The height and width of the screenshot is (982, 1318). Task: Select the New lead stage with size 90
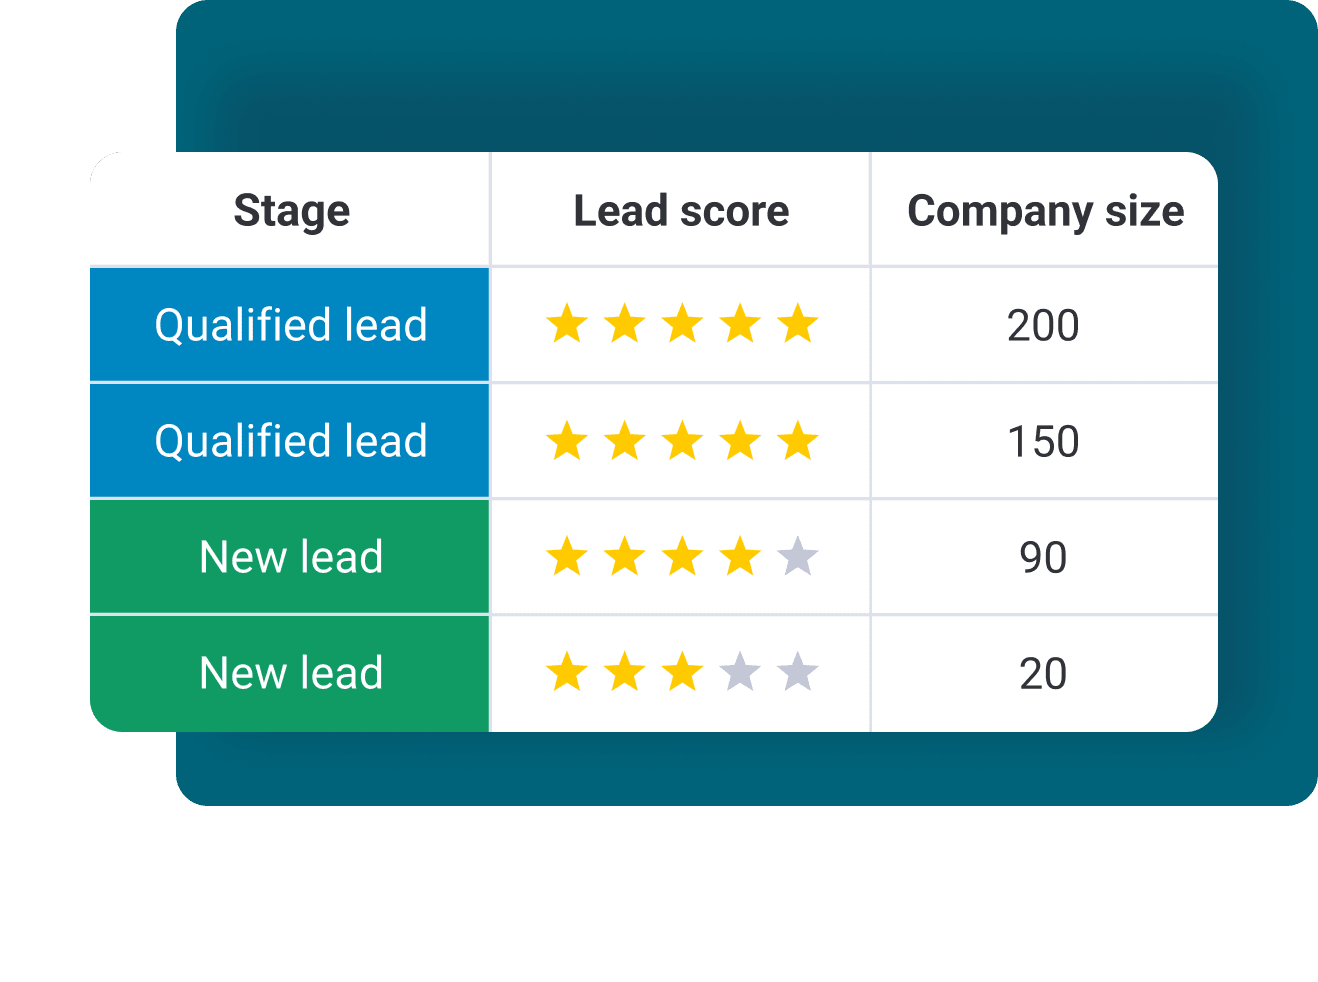(290, 557)
